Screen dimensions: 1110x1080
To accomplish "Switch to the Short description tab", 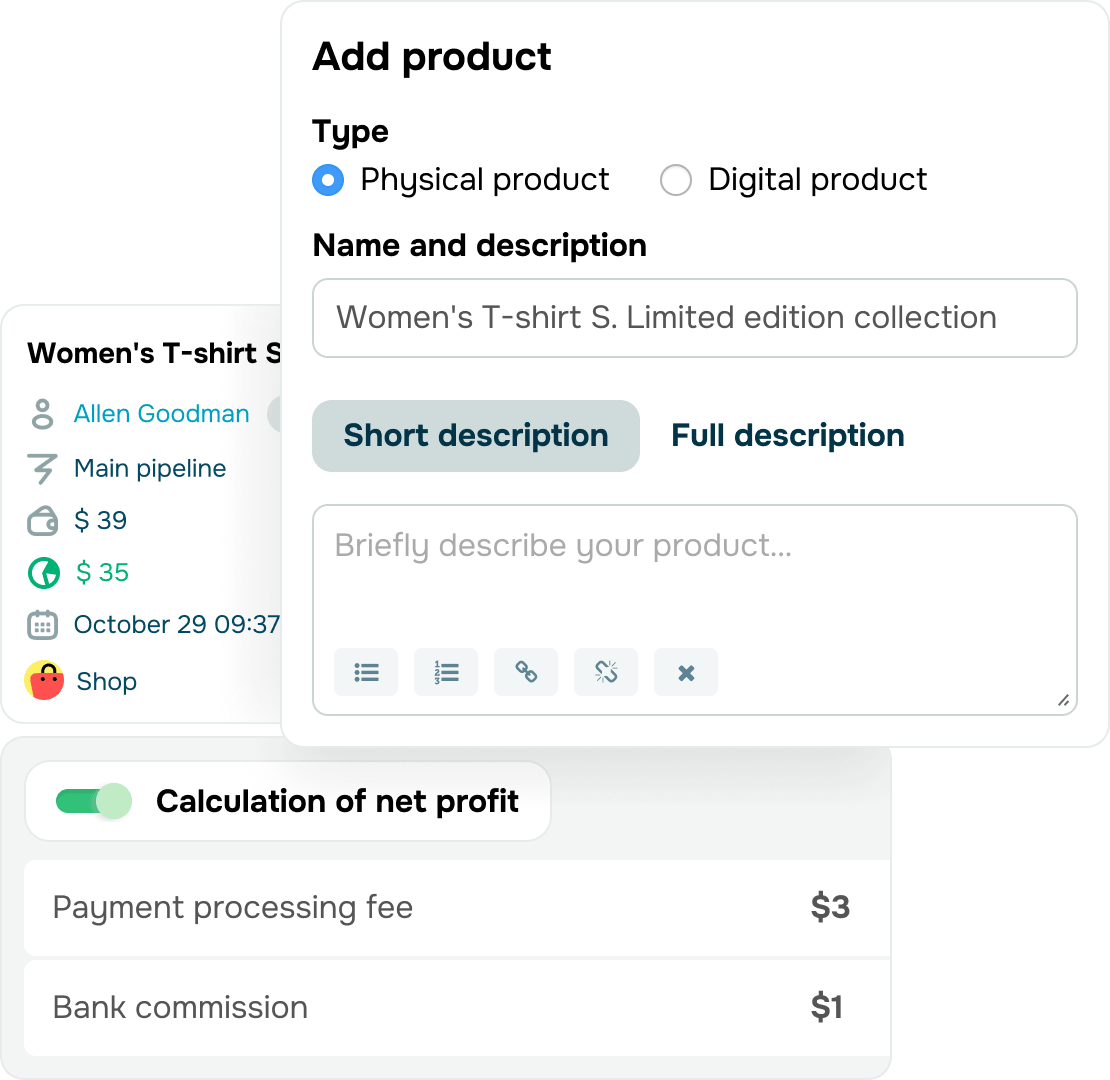I will pyautogui.click(x=476, y=436).
